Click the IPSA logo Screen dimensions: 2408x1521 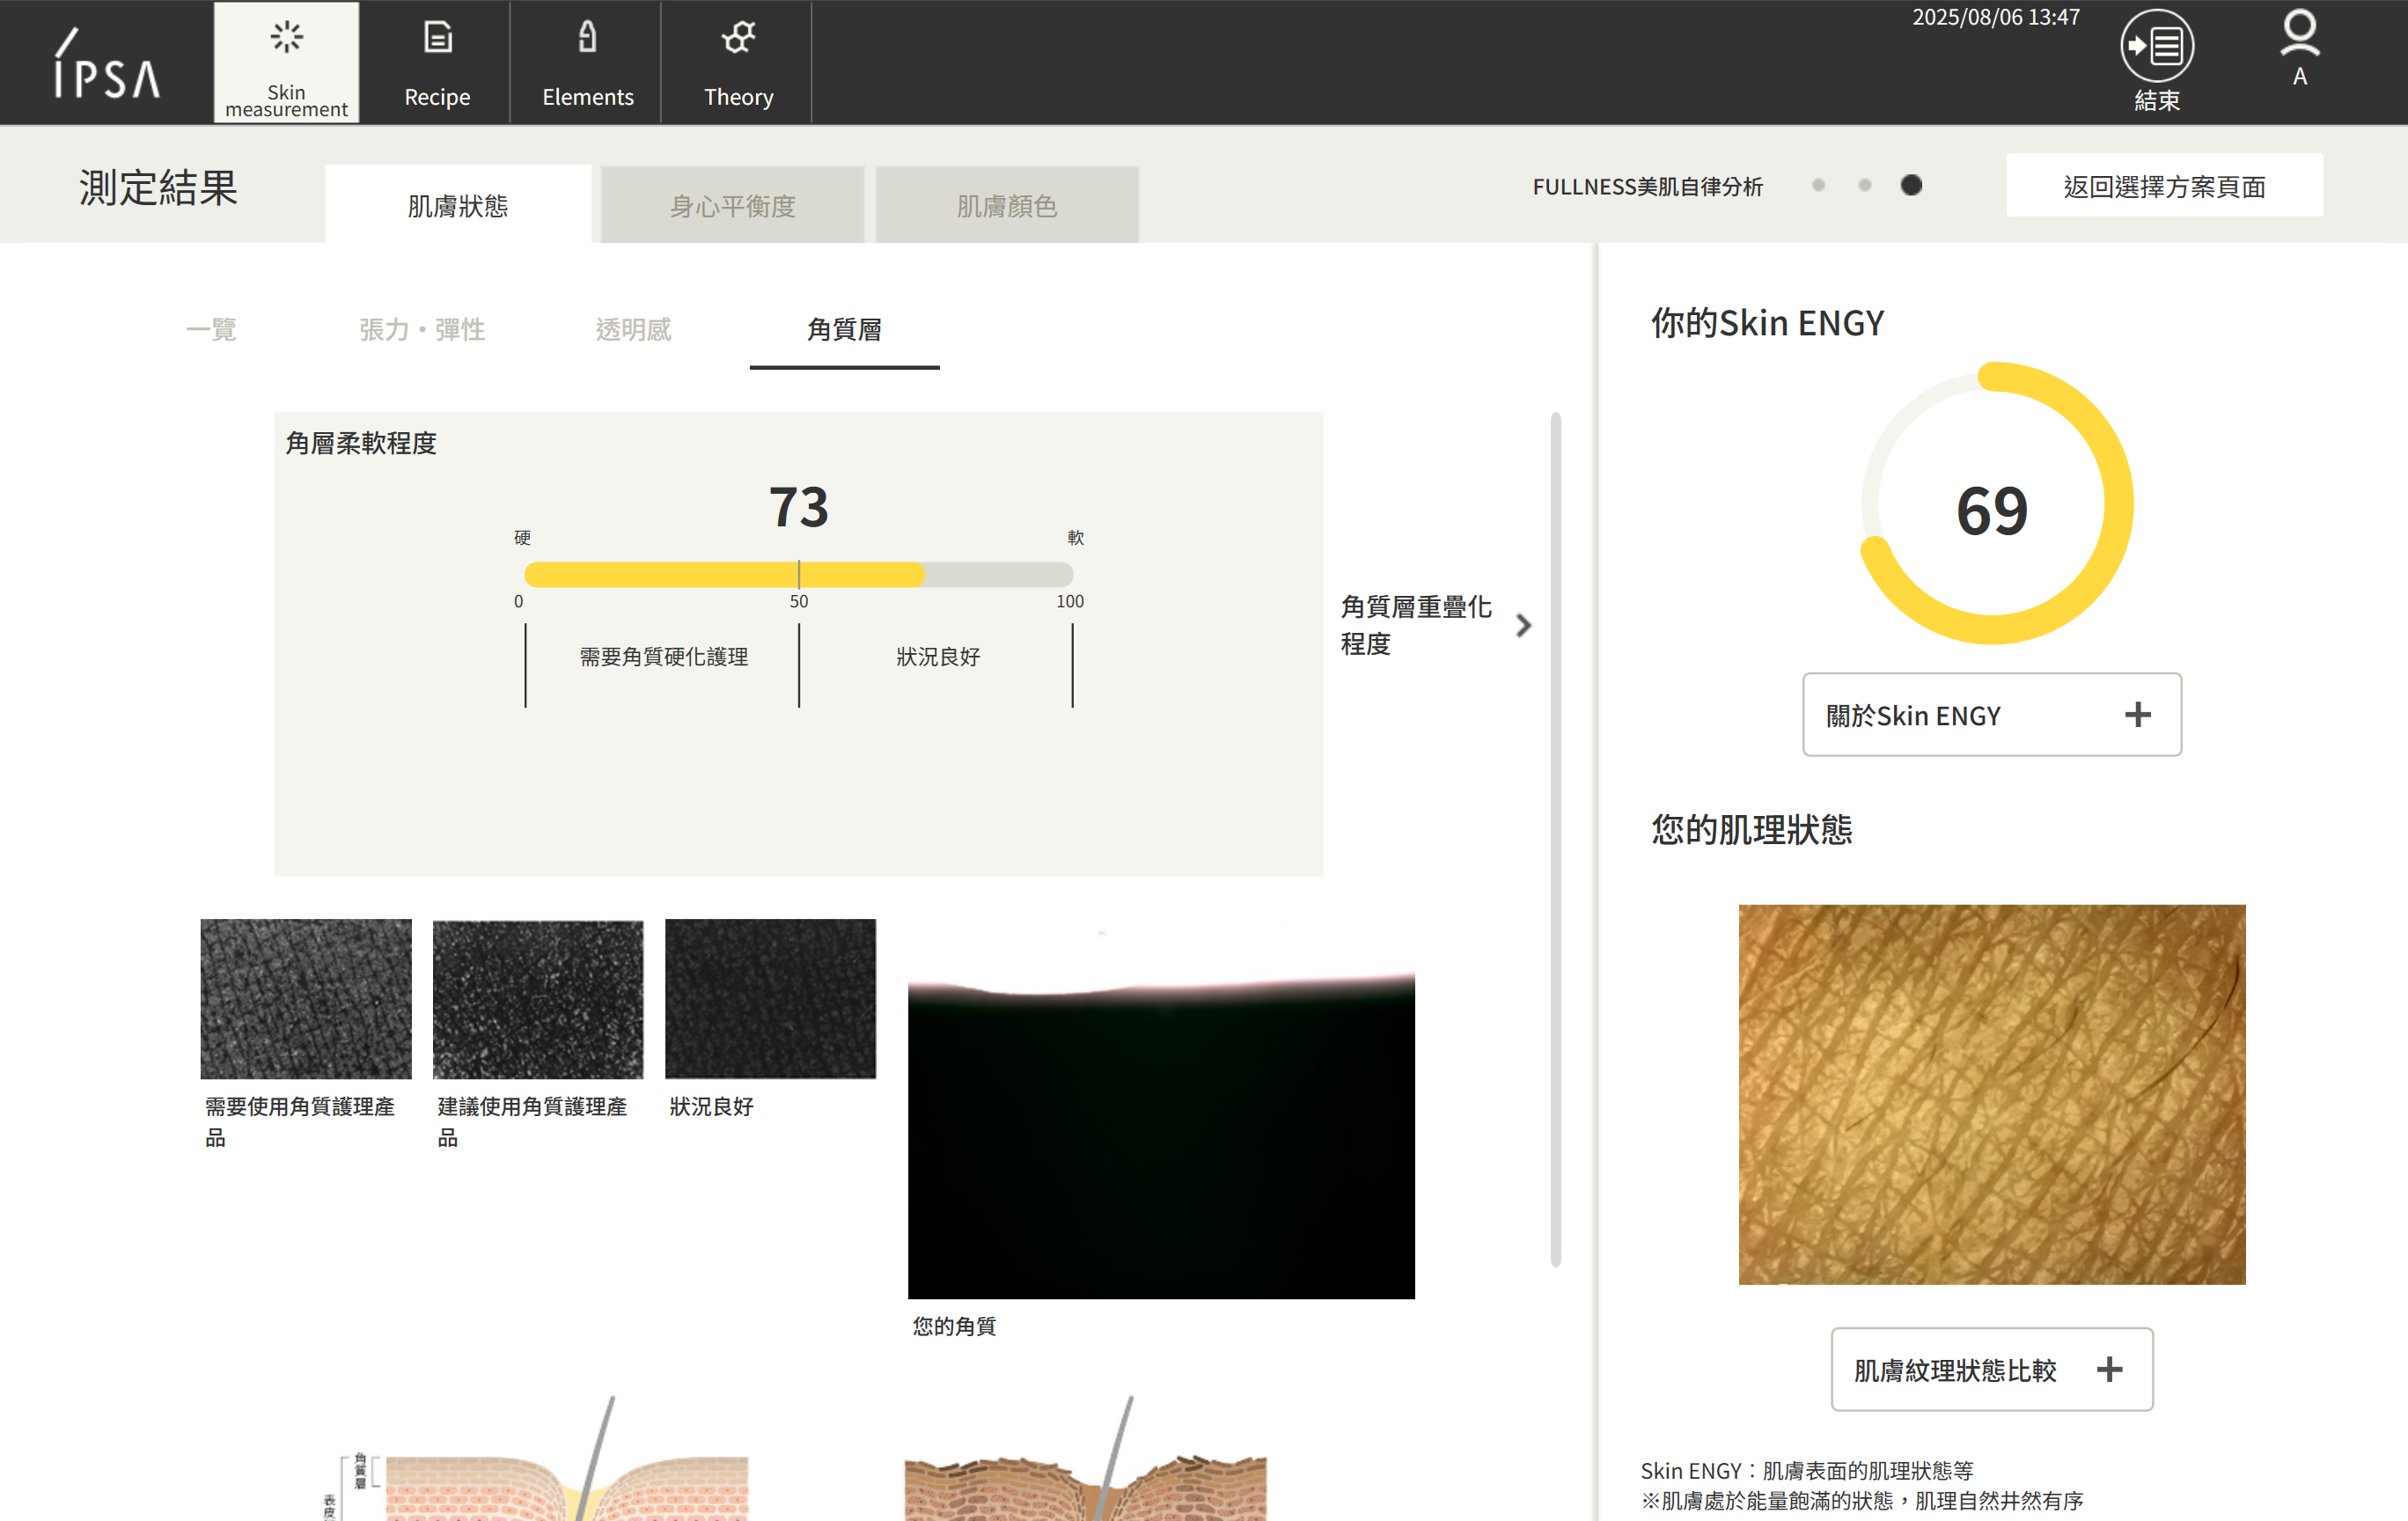(106, 64)
